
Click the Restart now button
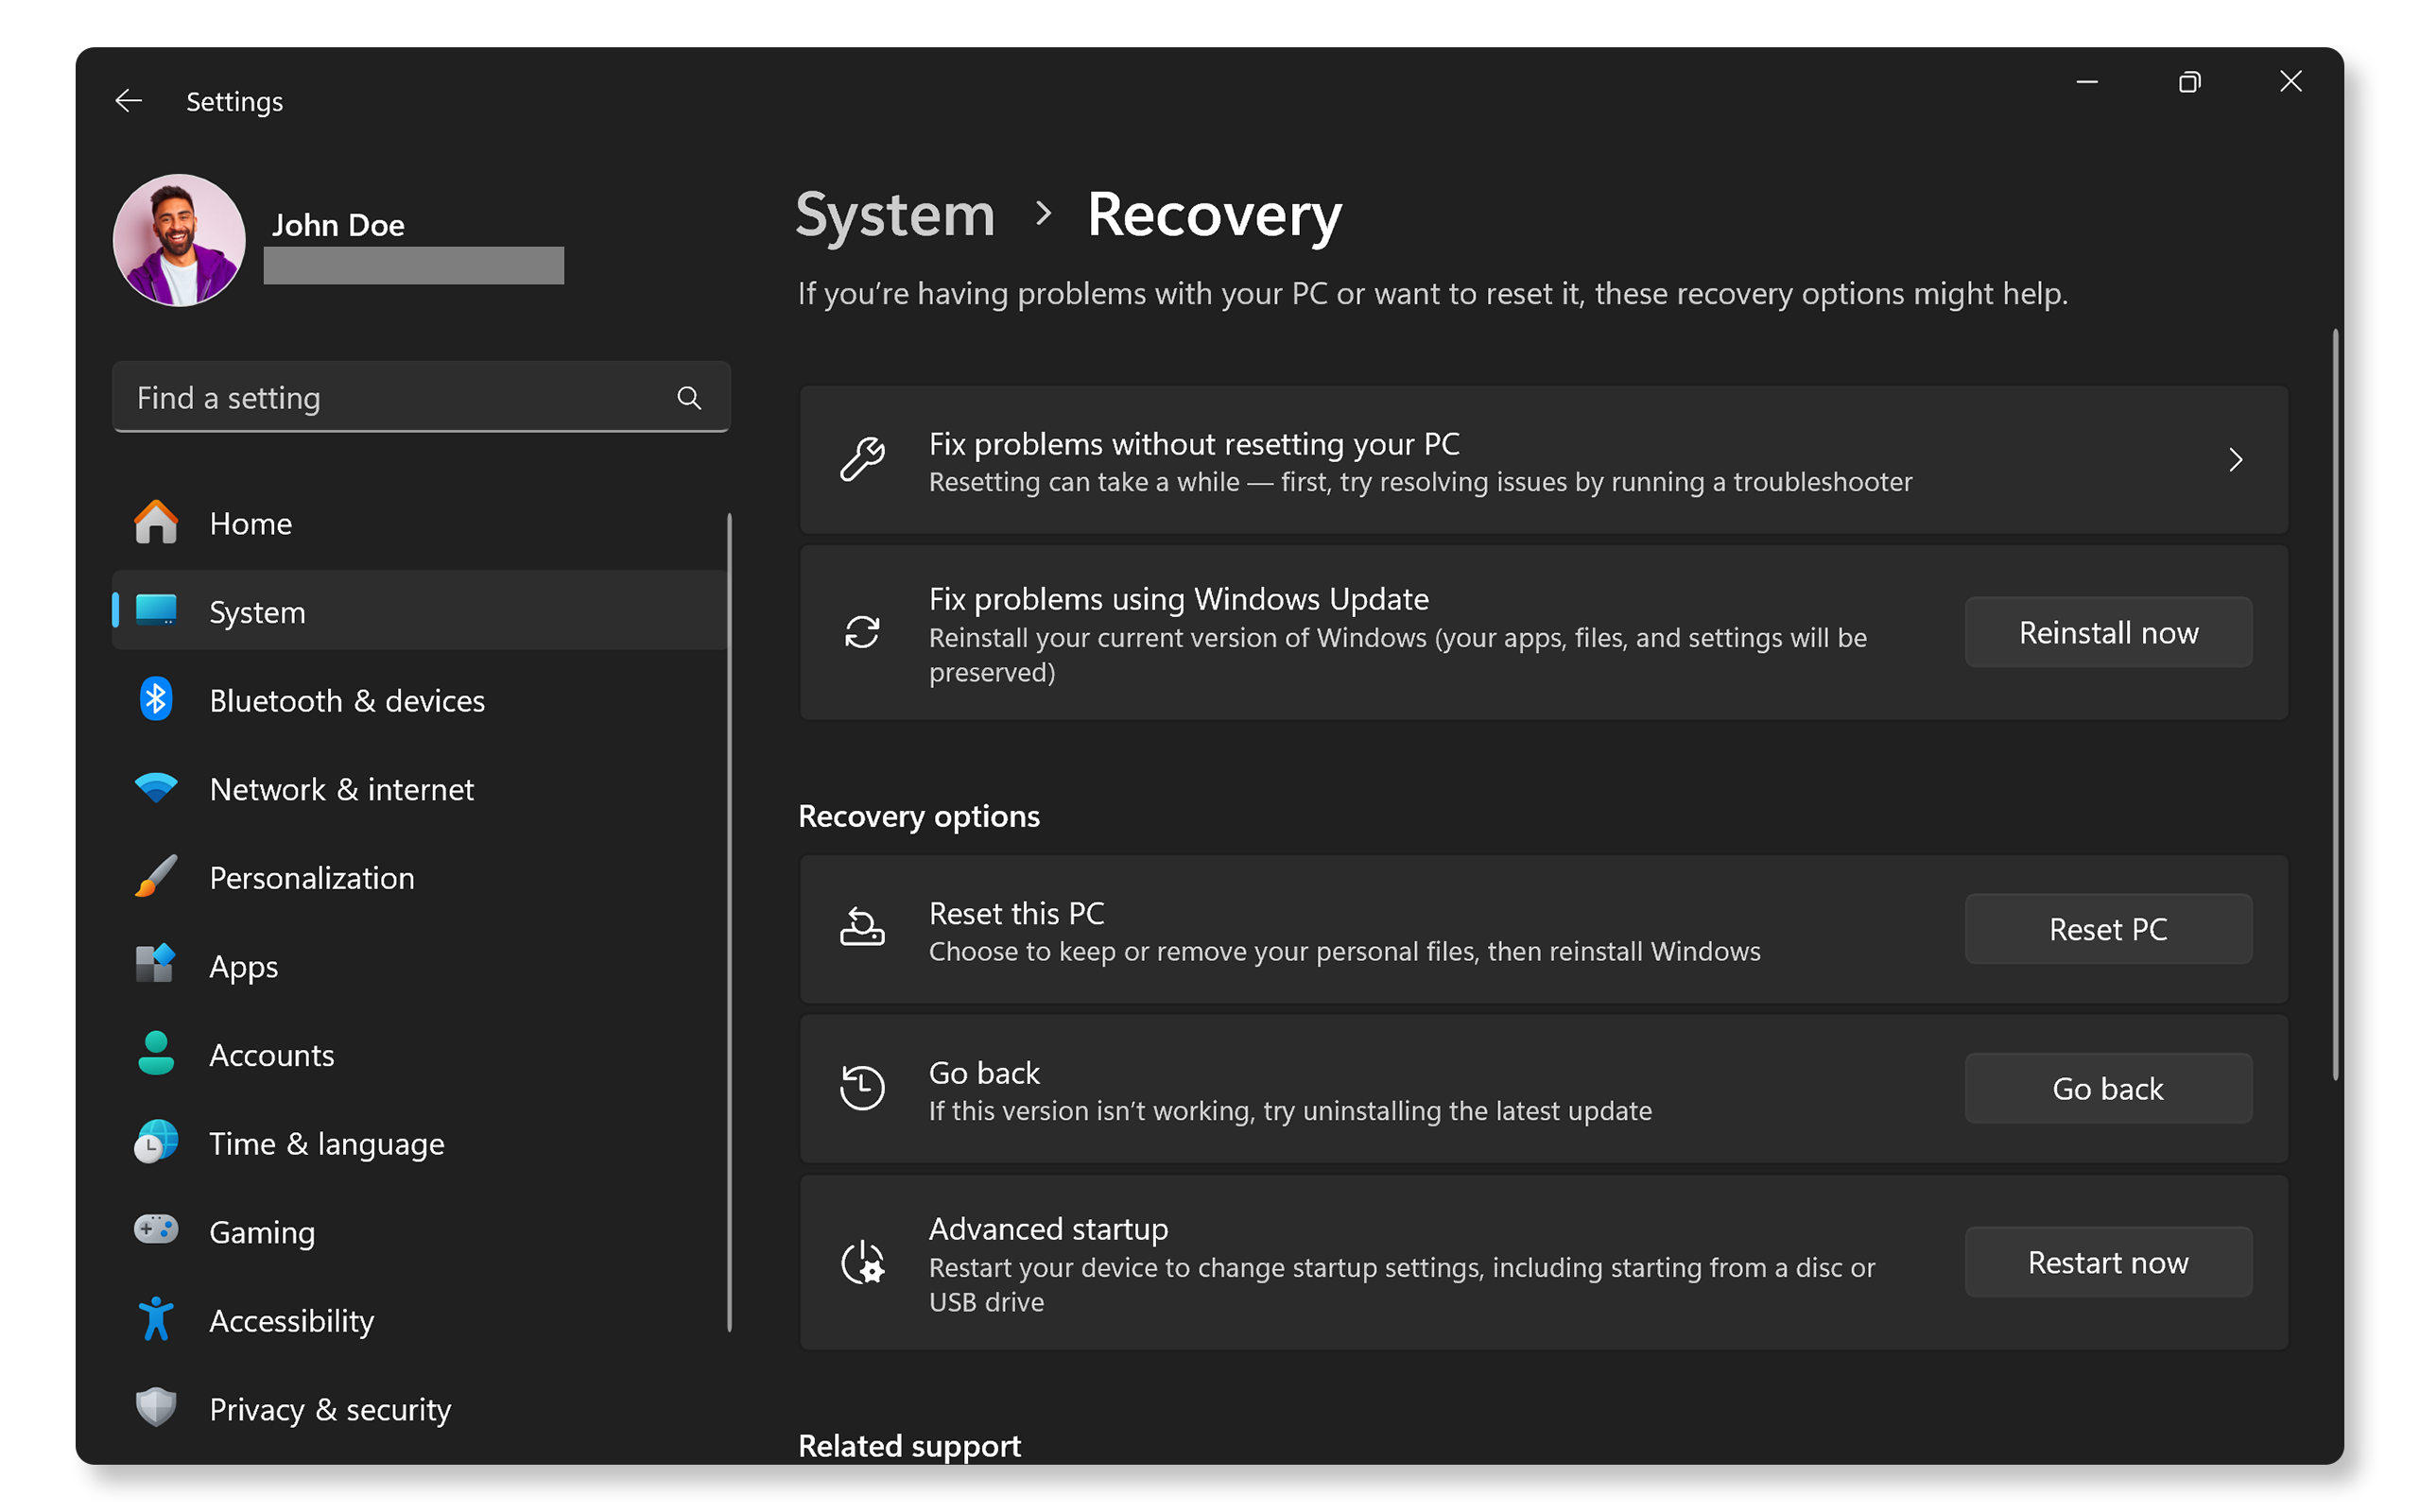pyautogui.click(x=2108, y=1262)
